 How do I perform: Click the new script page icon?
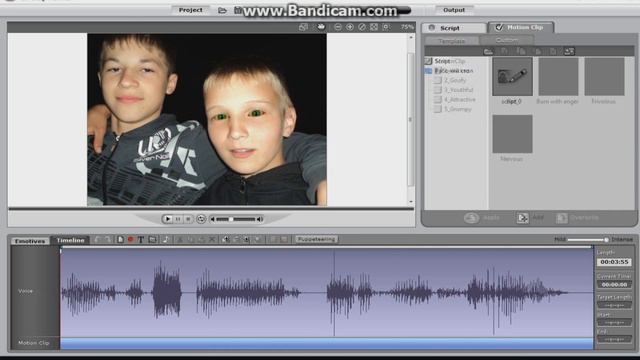(120, 240)
